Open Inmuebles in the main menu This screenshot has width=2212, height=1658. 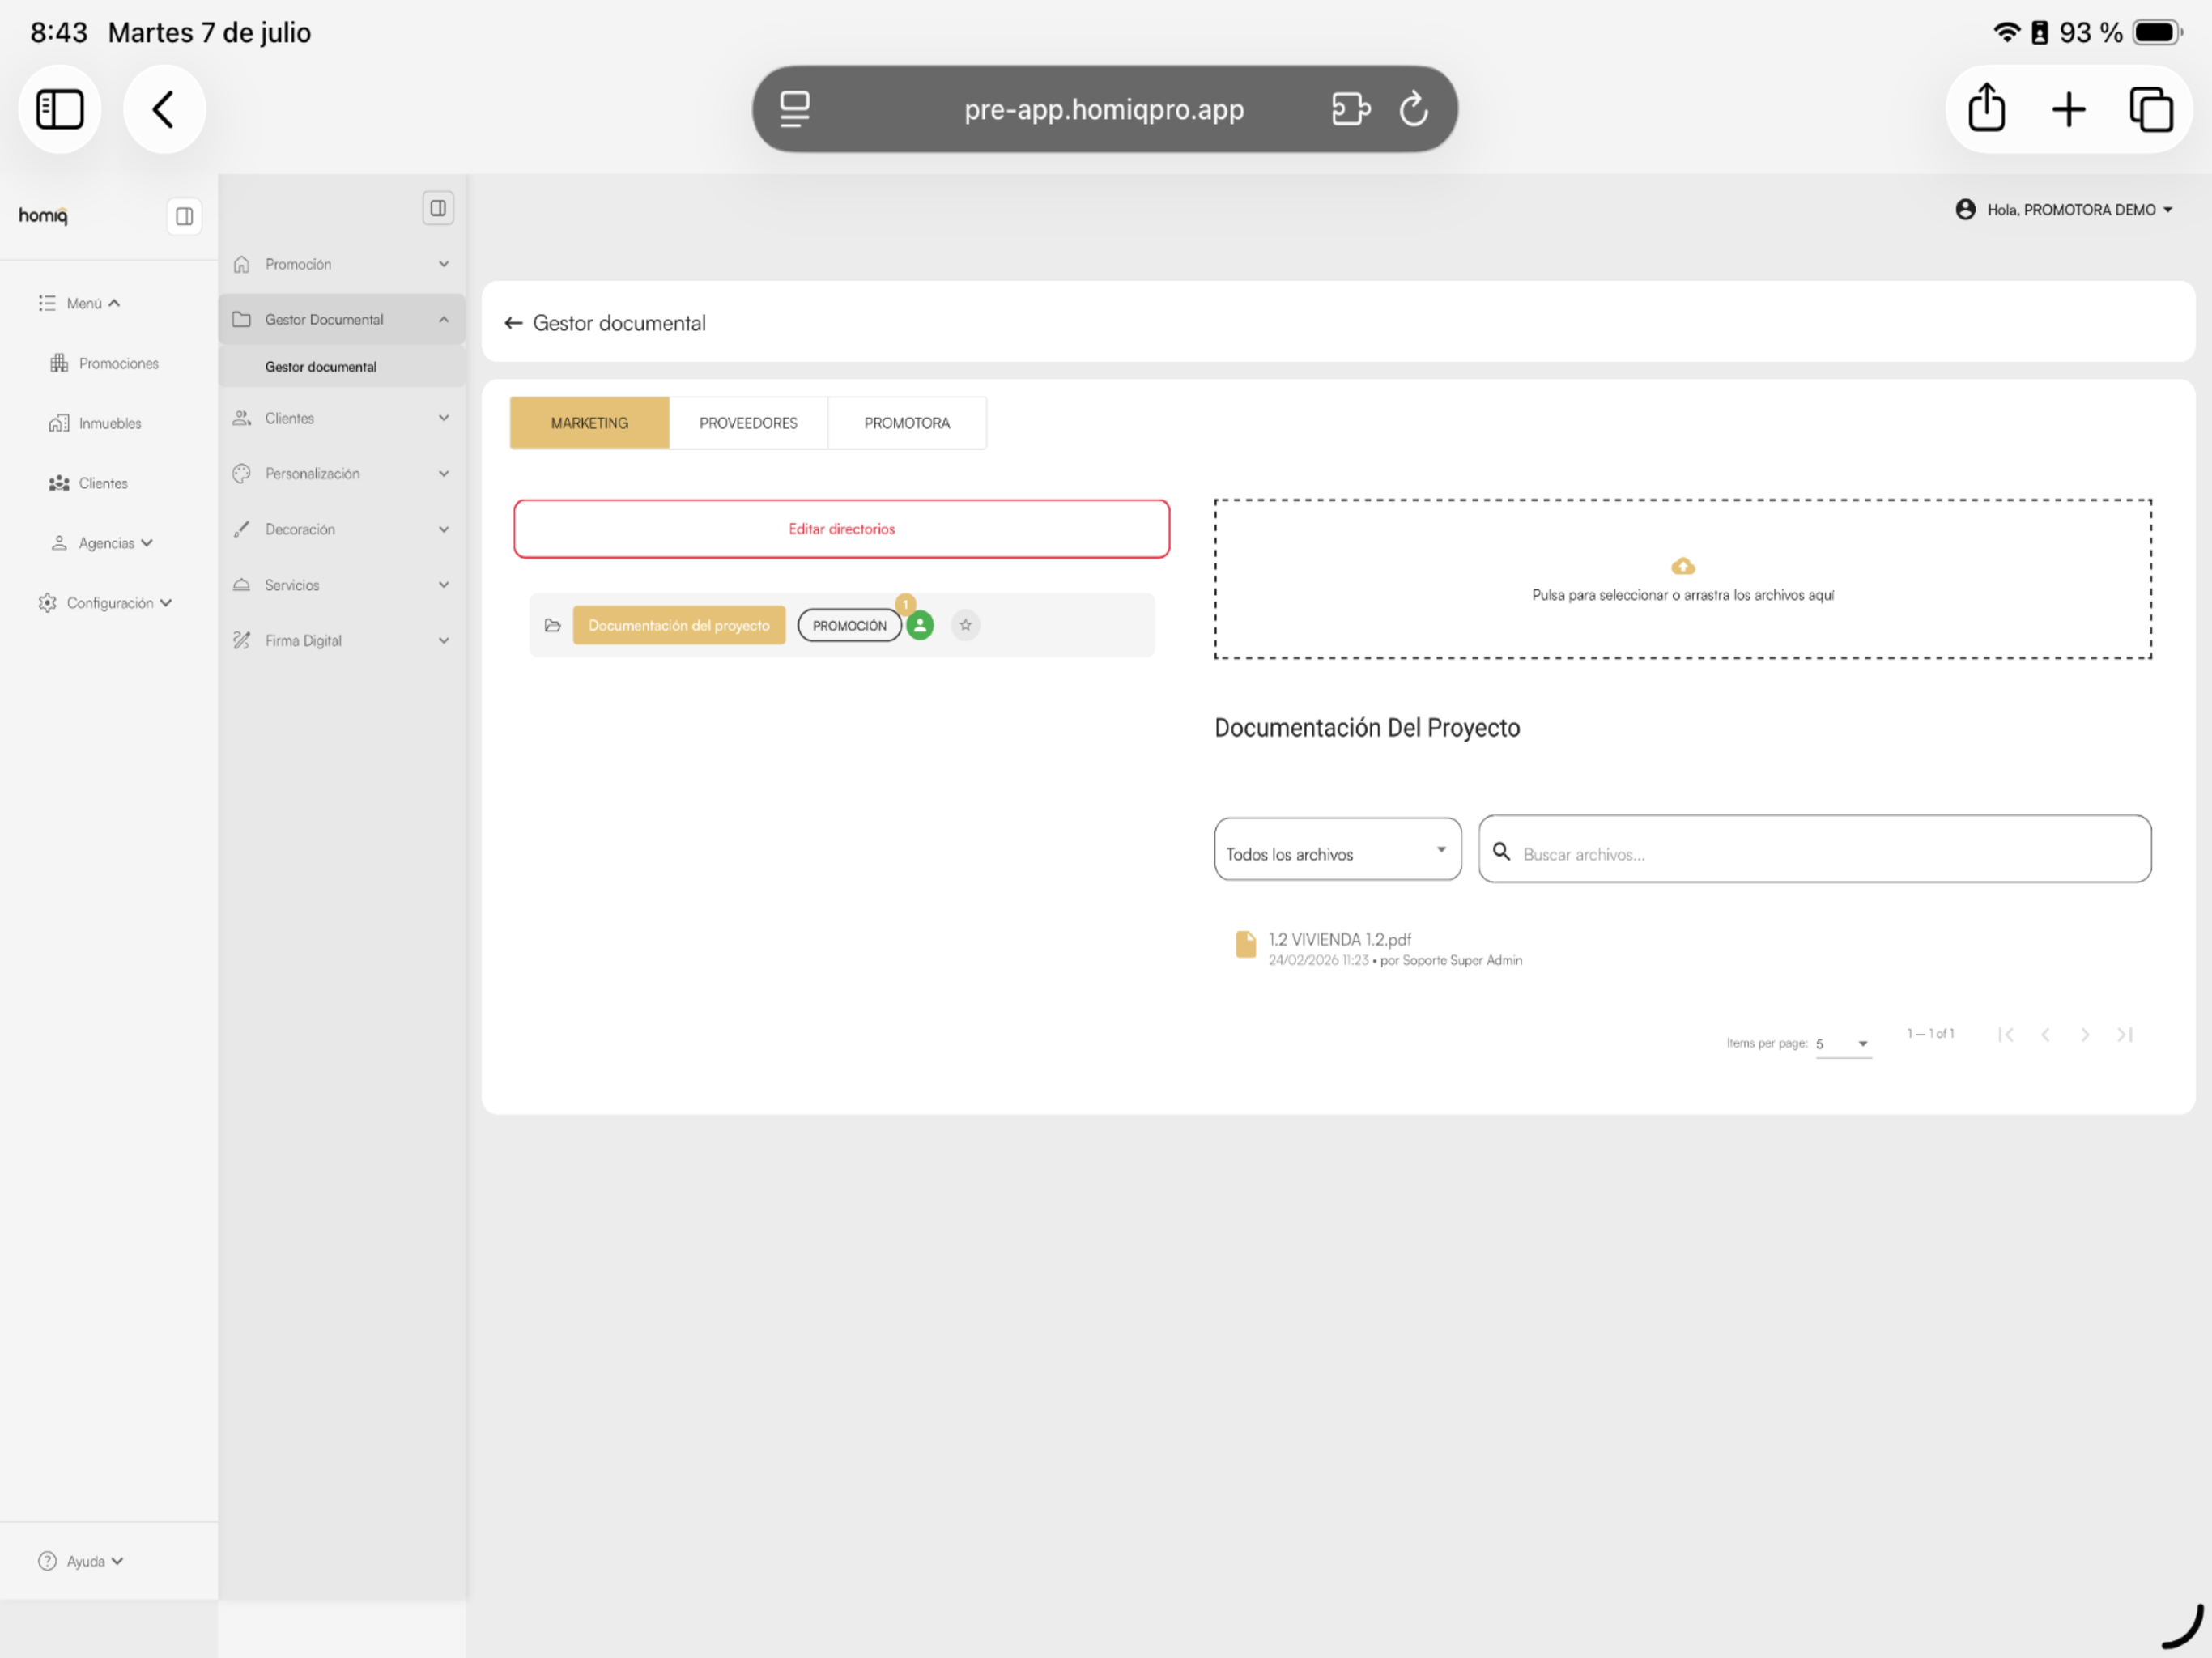[96, 423]
